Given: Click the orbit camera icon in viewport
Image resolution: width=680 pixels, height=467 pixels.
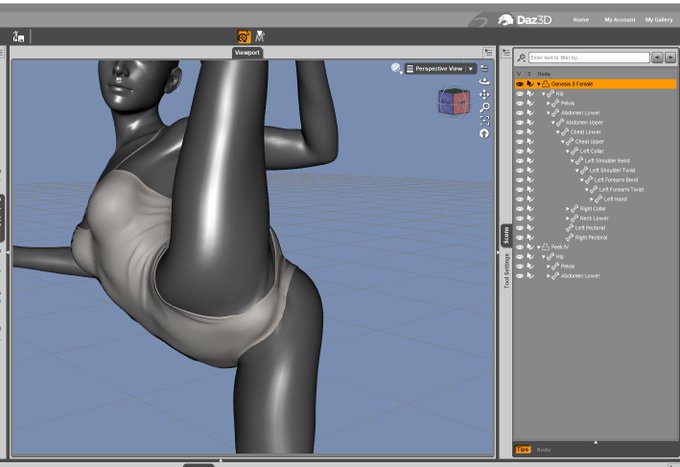Looking at the screenshot, I should [x=484, y=82].
